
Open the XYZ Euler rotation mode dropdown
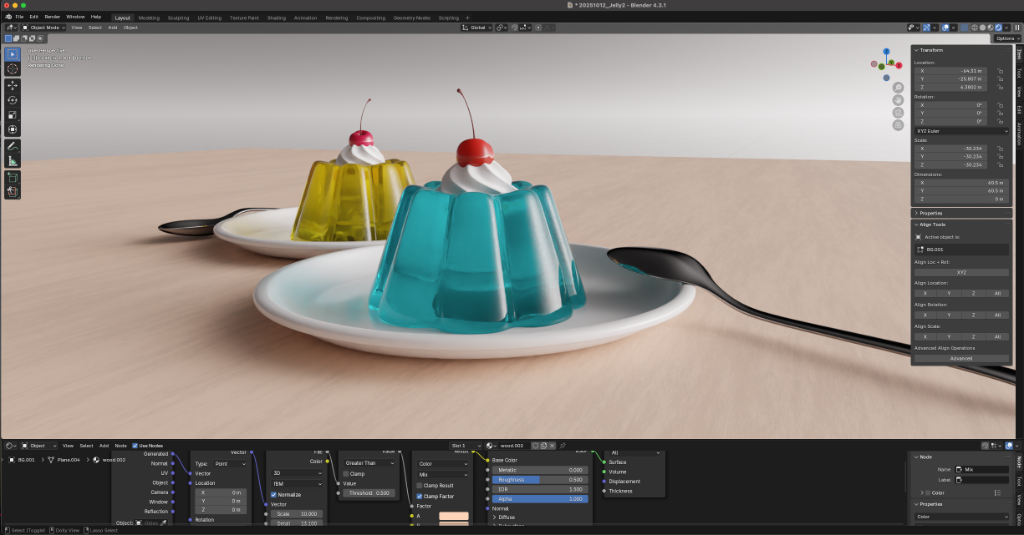pos(961,131)
